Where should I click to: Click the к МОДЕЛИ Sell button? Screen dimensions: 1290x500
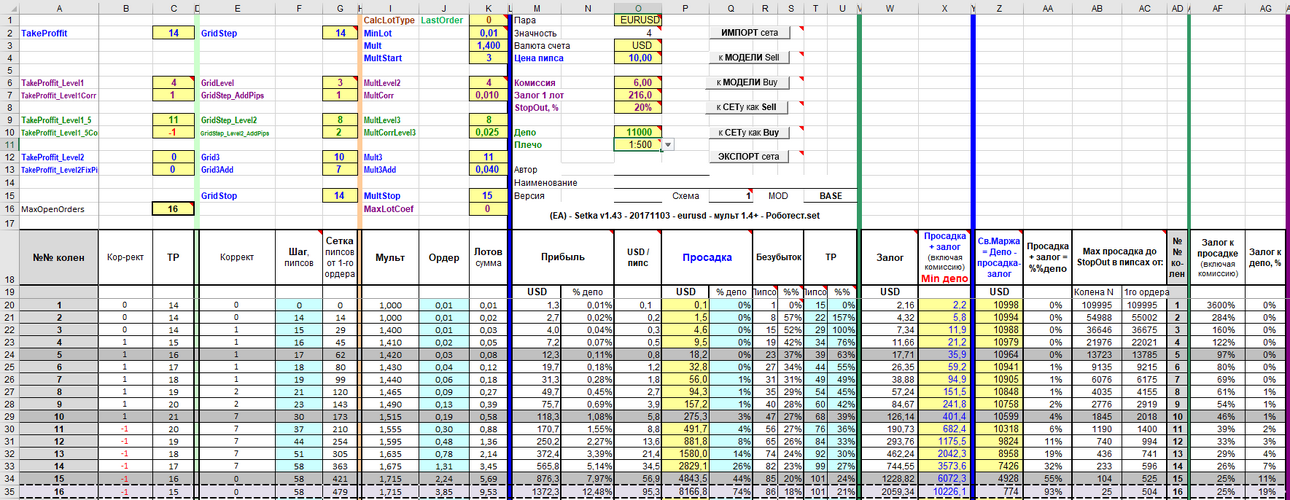750,58
